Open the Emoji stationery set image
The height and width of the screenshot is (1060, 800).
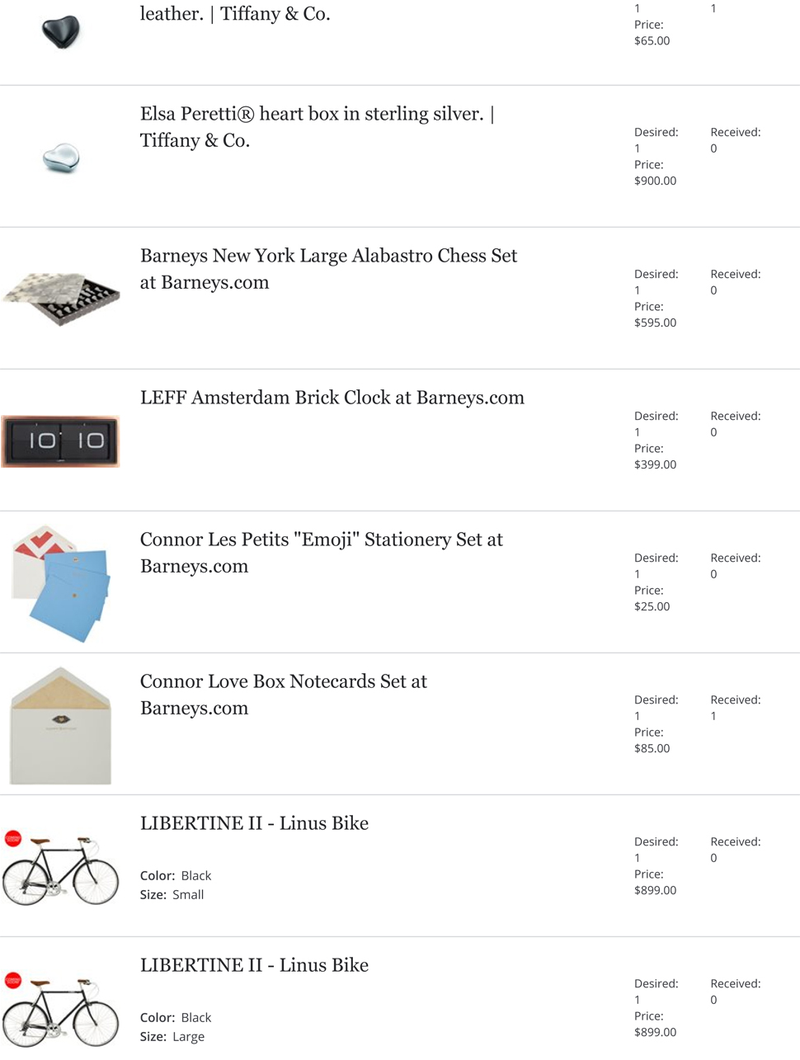click(61, 583)
